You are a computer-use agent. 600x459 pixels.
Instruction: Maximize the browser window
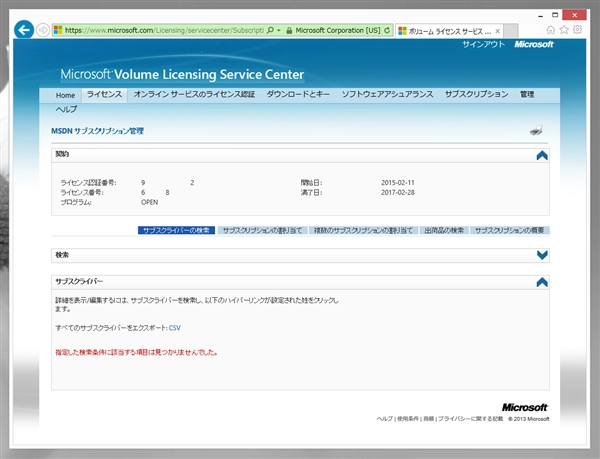(x=555, y=15)
